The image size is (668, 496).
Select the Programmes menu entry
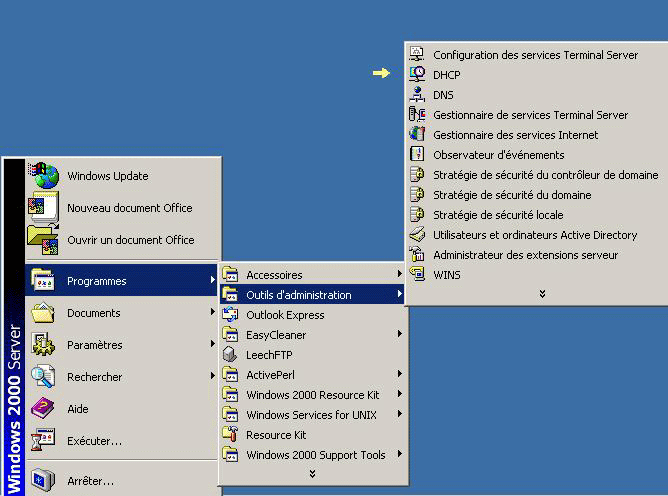coord(122,280)
